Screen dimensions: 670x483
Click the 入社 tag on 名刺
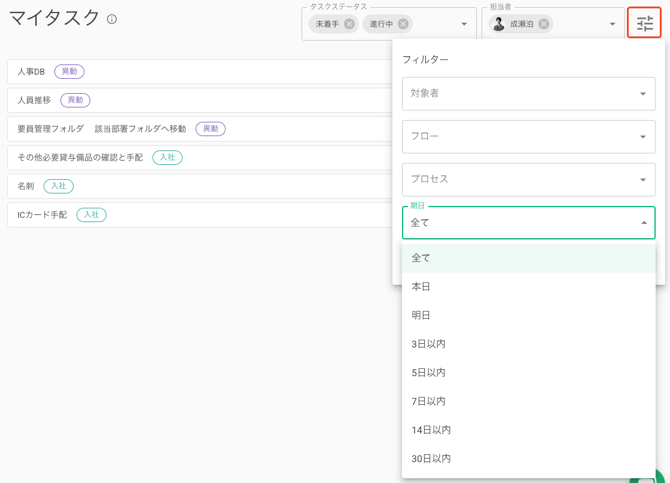click(59, 186)
